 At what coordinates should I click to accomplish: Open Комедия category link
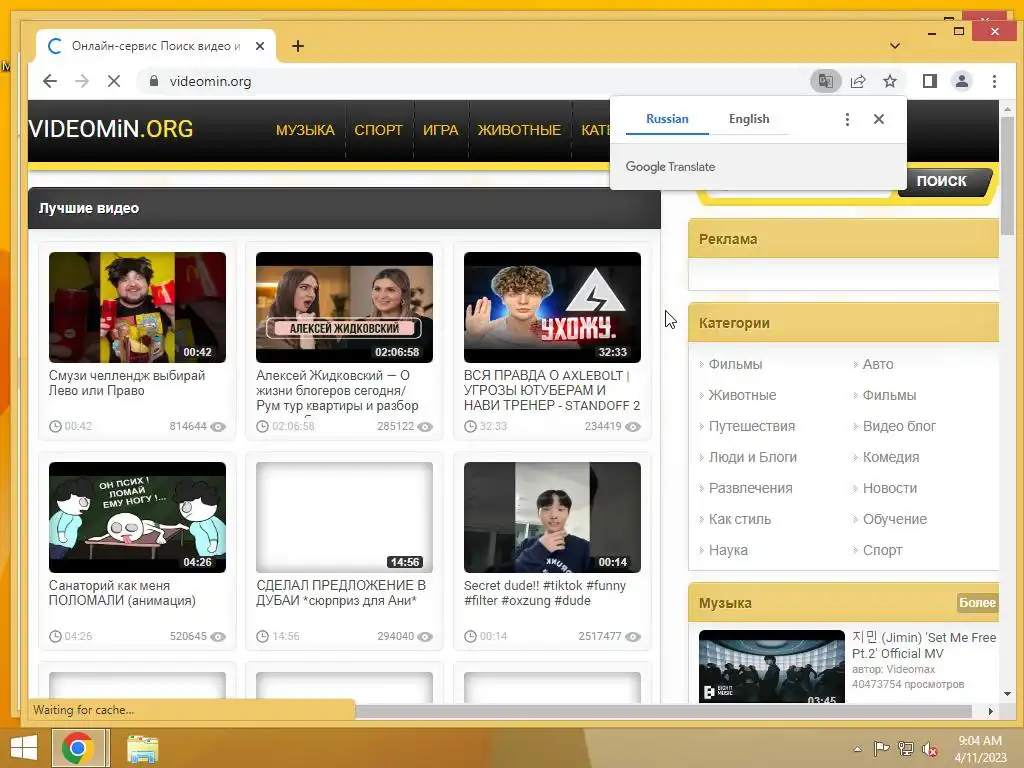(891, 457)
